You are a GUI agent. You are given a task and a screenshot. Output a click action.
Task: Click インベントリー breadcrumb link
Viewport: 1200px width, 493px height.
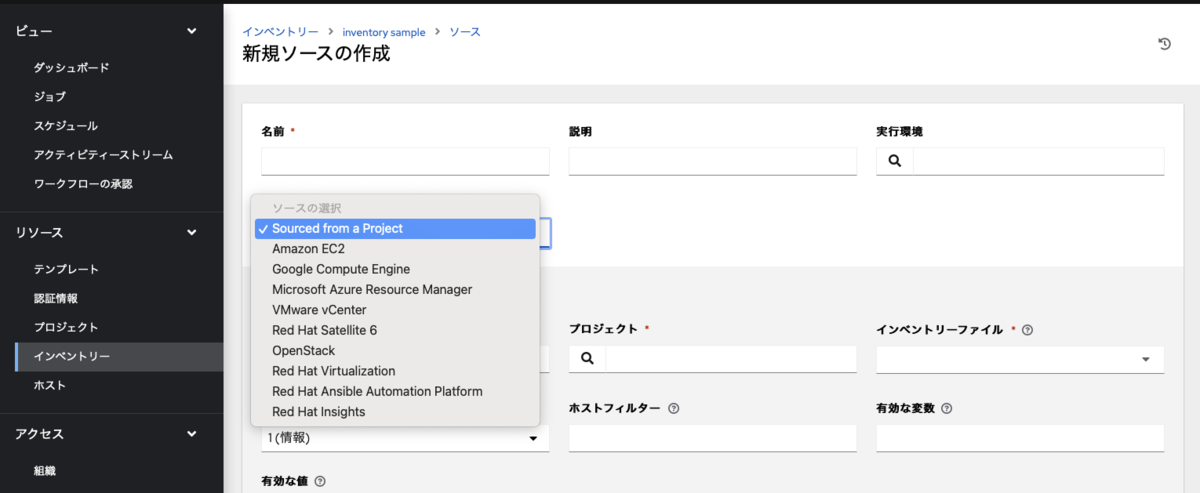(x=279, y=32)
